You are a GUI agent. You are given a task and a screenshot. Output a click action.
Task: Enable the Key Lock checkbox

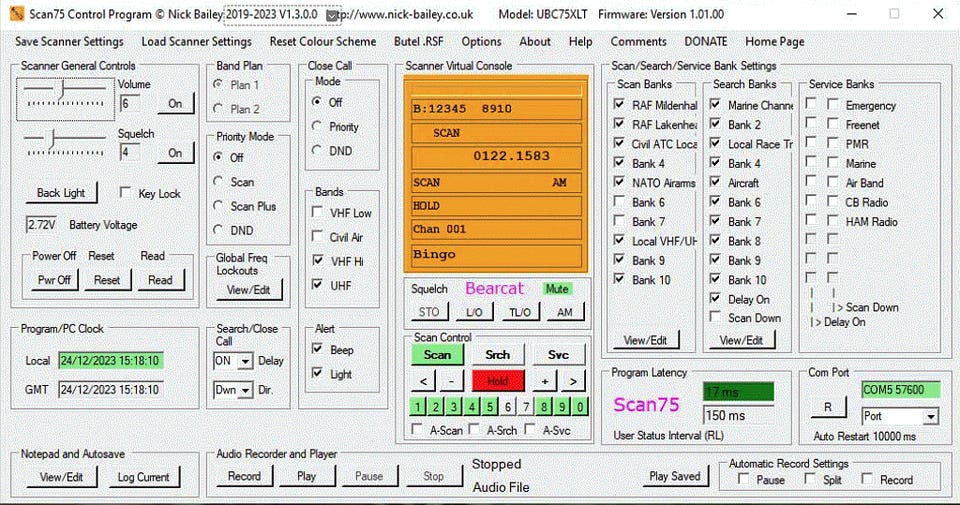[x=126, y=193]
